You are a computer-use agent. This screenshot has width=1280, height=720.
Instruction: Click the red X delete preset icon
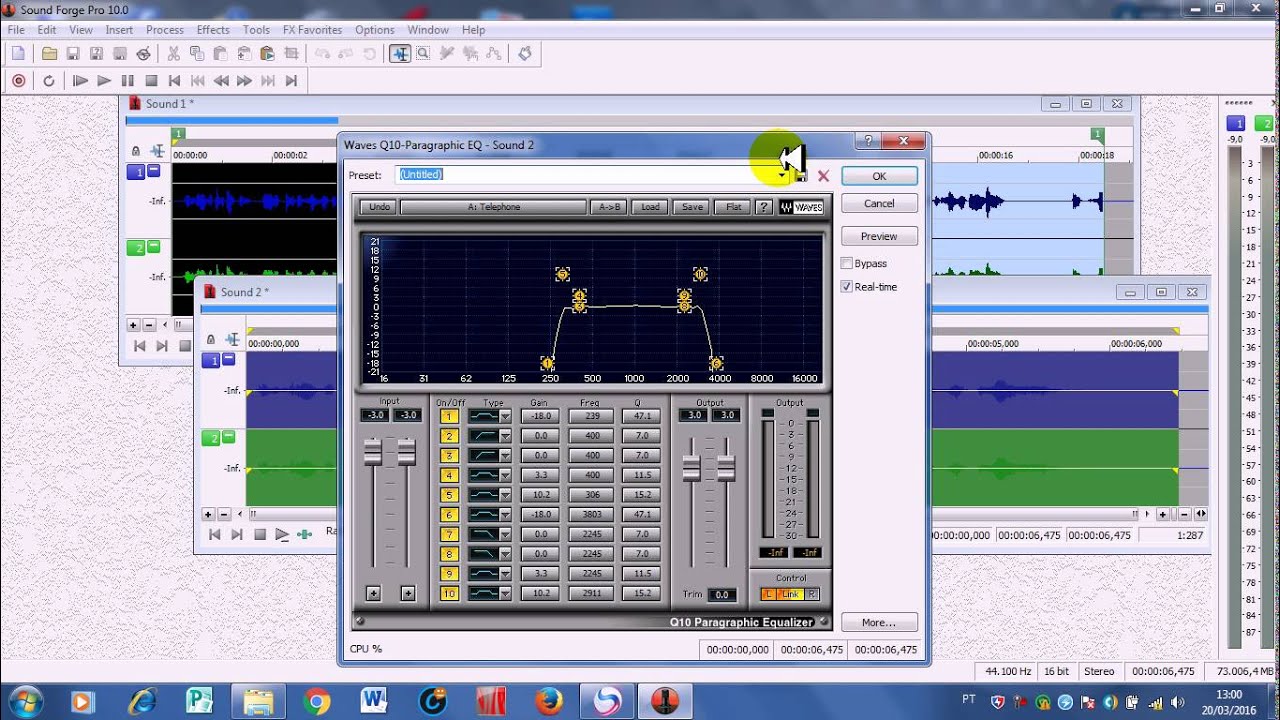[823, 176]
